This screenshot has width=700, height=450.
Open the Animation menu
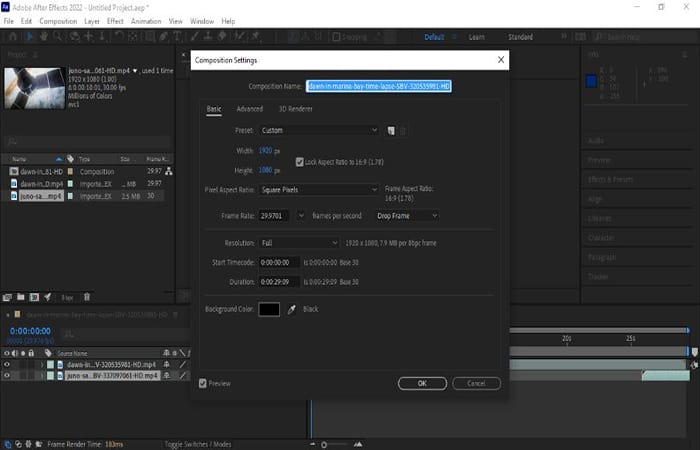[146, 21]
